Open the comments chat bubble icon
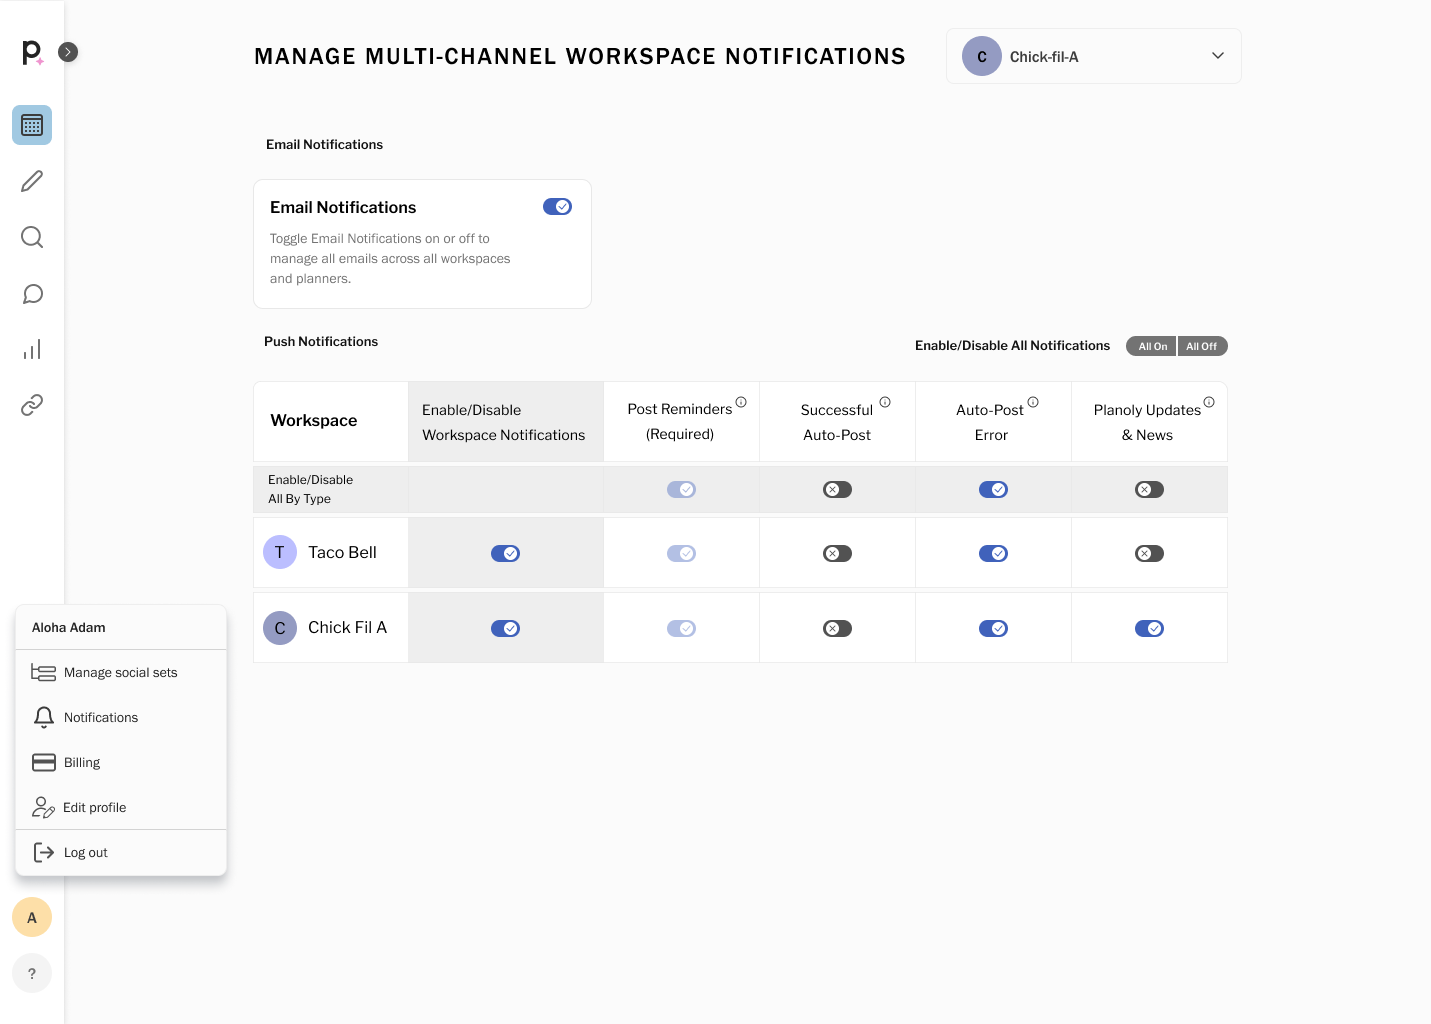Image resolution: width=1431 pixels, height=1024 pixels. 32,293
